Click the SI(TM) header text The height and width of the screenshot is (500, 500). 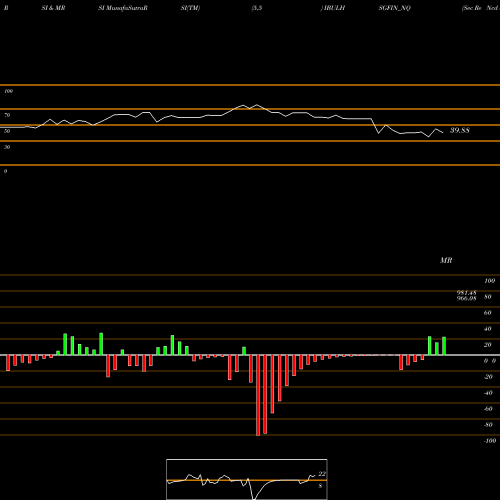(190, 8)
